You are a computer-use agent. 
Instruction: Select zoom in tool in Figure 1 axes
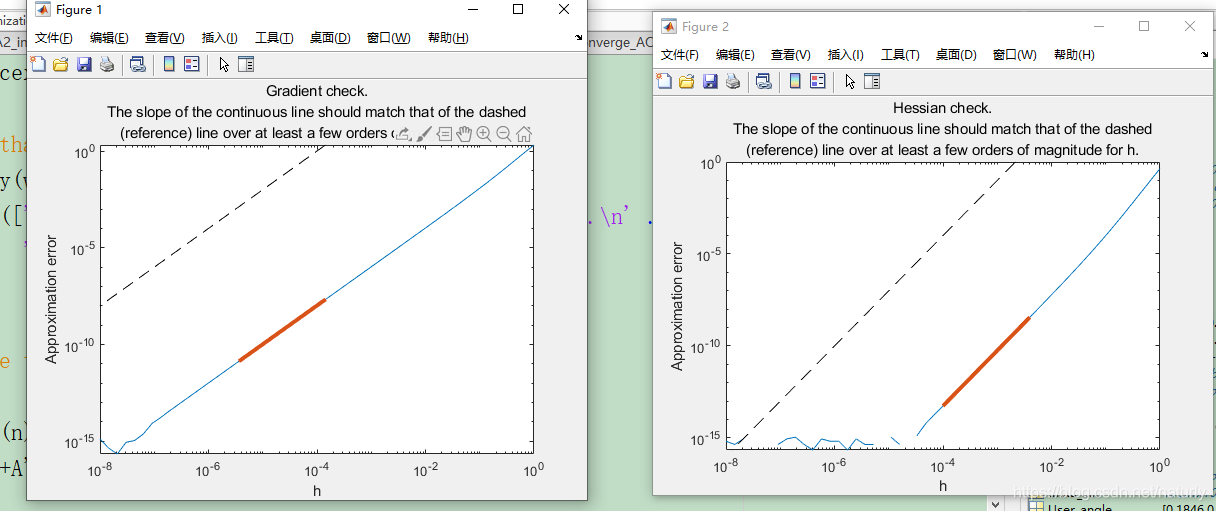coord(484,134)
